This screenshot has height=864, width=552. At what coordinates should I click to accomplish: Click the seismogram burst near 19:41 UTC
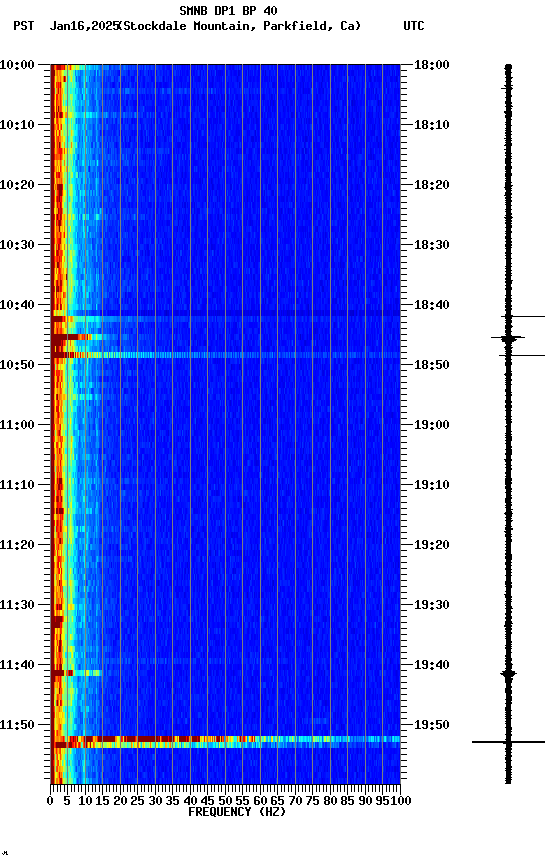click(x=508, y=674)
